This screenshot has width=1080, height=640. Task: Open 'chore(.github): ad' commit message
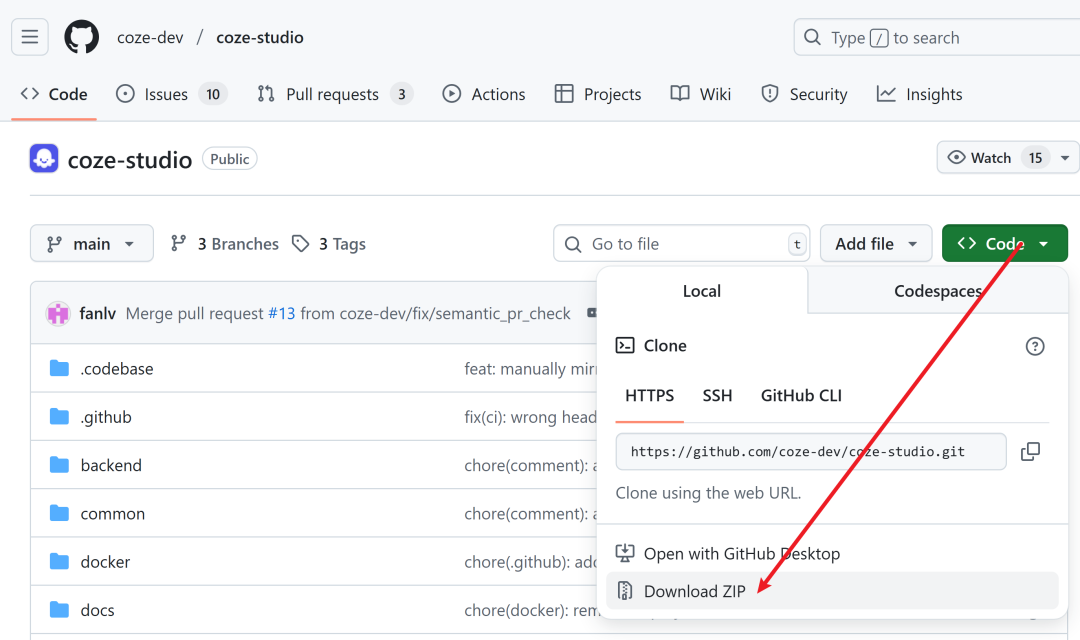tap(530, 561)
